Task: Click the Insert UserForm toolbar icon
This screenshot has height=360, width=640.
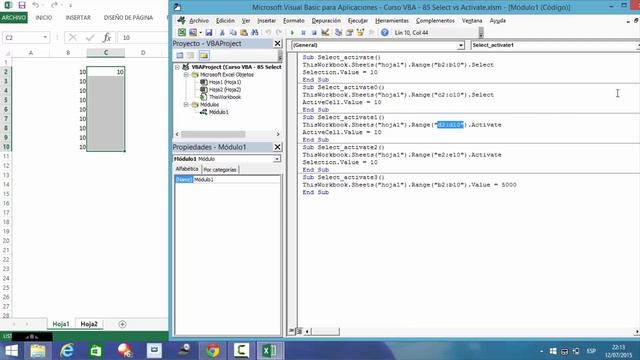Action: pyautogui.click(x=193, y=33)
